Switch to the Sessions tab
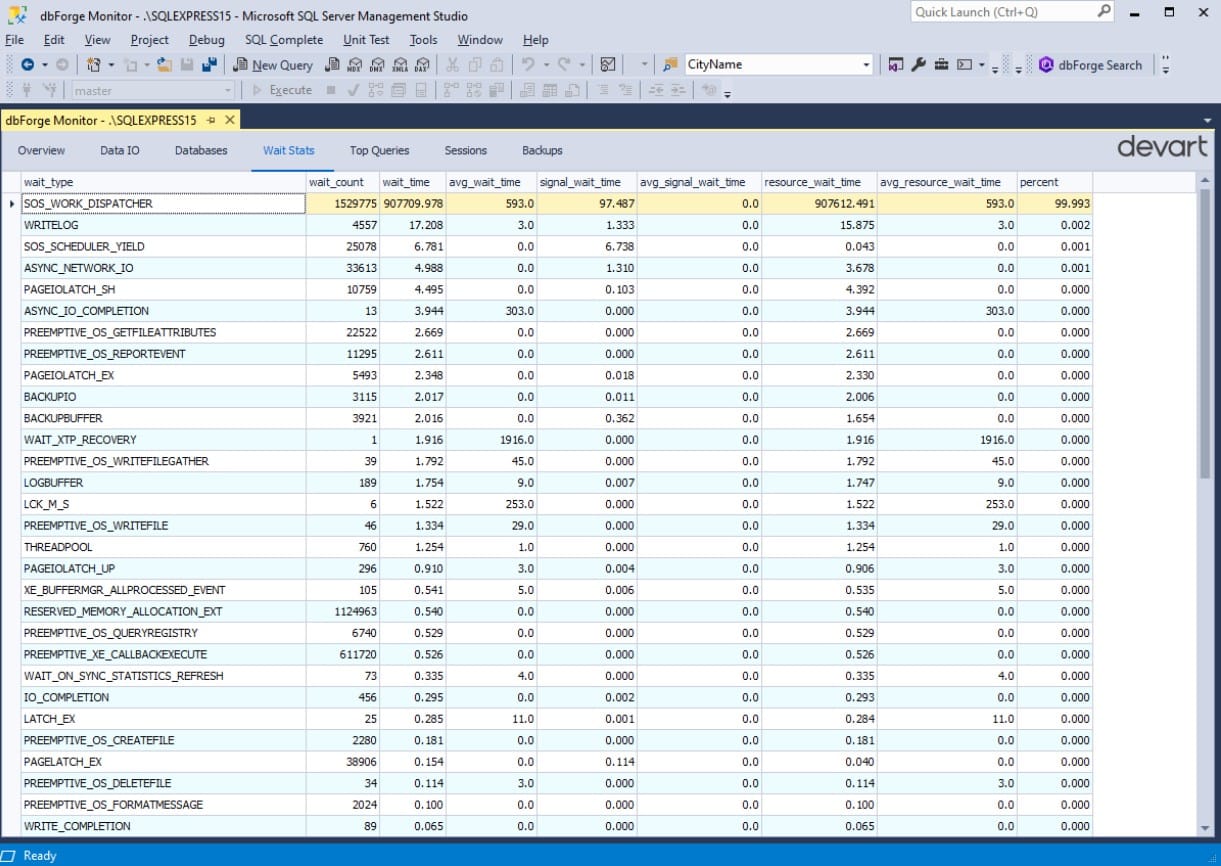1221x866 pixels. coord(466,150)
